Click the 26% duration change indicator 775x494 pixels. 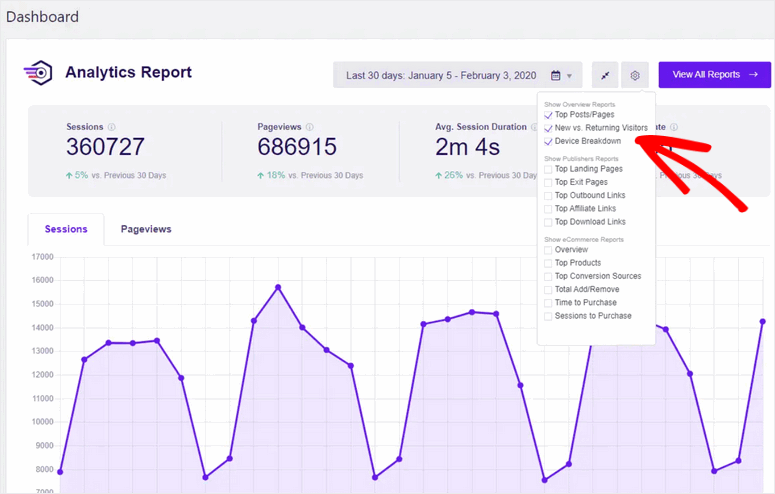[449, 175]
